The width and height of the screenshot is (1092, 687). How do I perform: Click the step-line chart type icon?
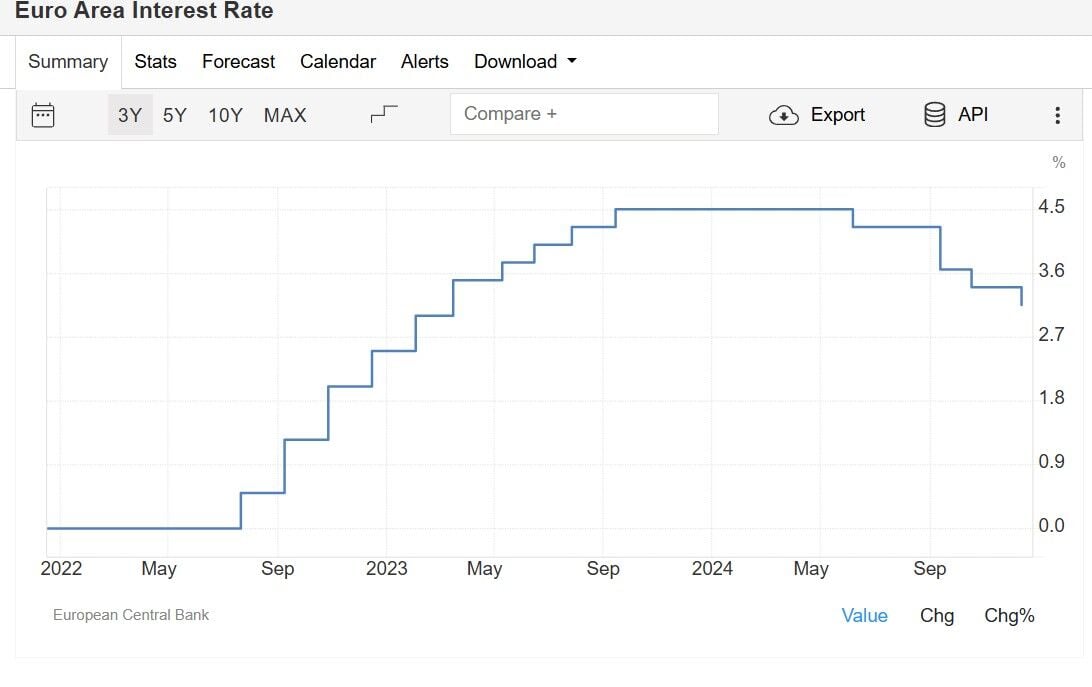(384, 114)
